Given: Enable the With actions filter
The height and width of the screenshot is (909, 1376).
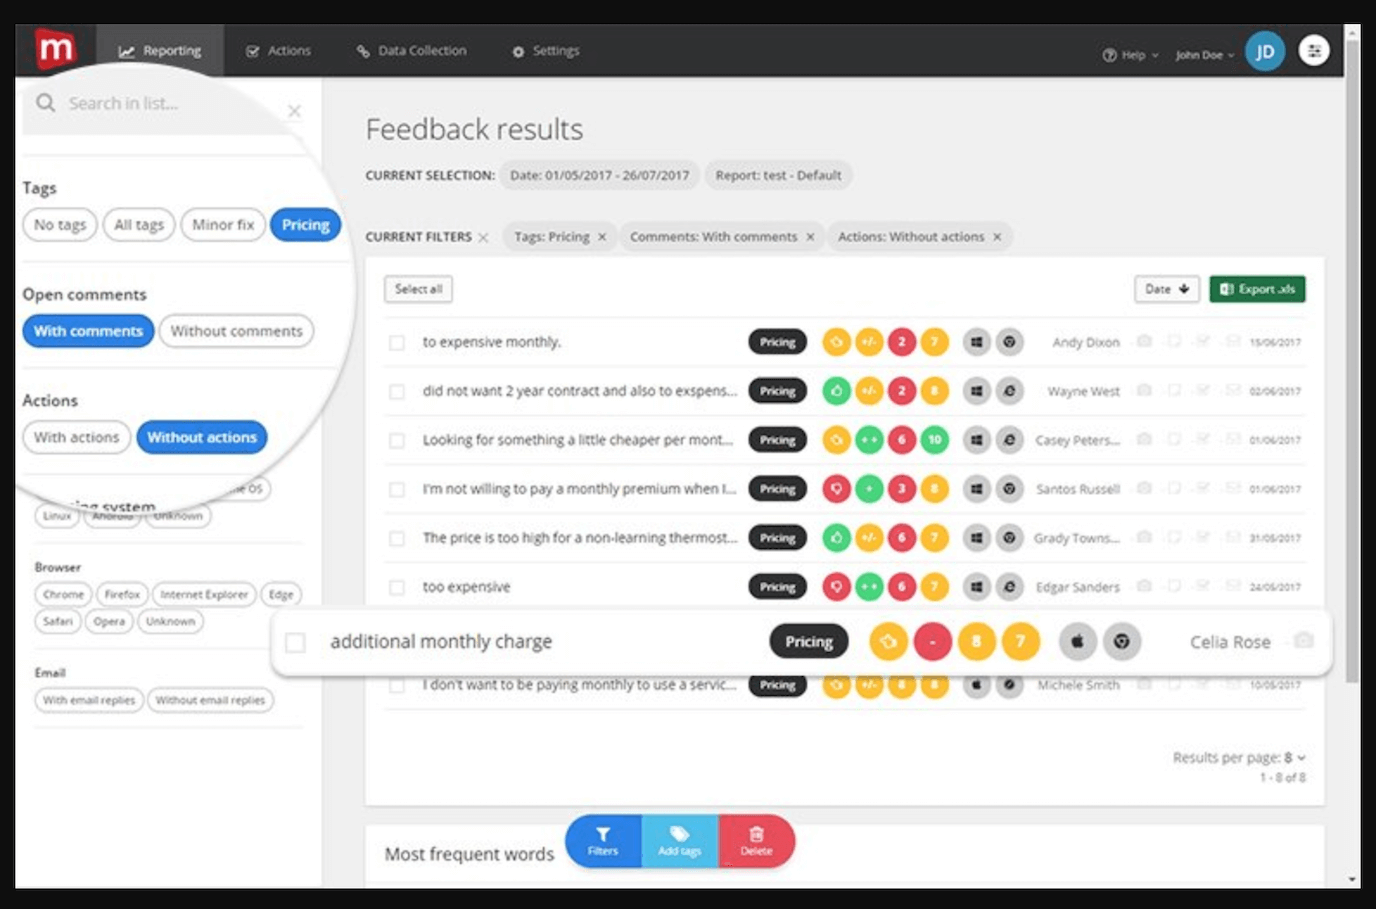Looking at the screenshot, I should [x=76, y=437].
